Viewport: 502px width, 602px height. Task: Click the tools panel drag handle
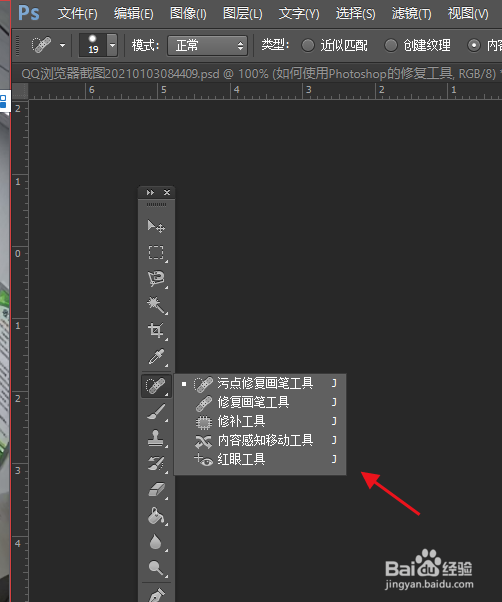point(157,205)
